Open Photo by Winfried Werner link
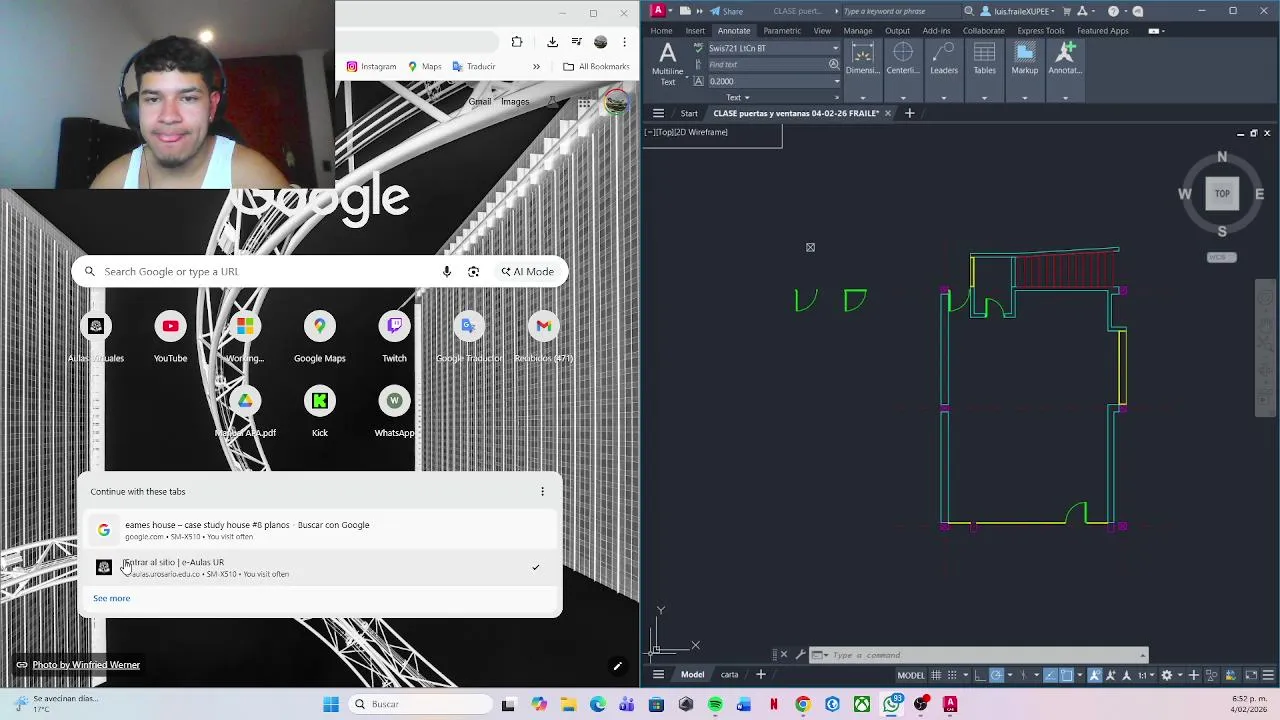This screenshot has height=720, width=1280. [x=86, y=665]
